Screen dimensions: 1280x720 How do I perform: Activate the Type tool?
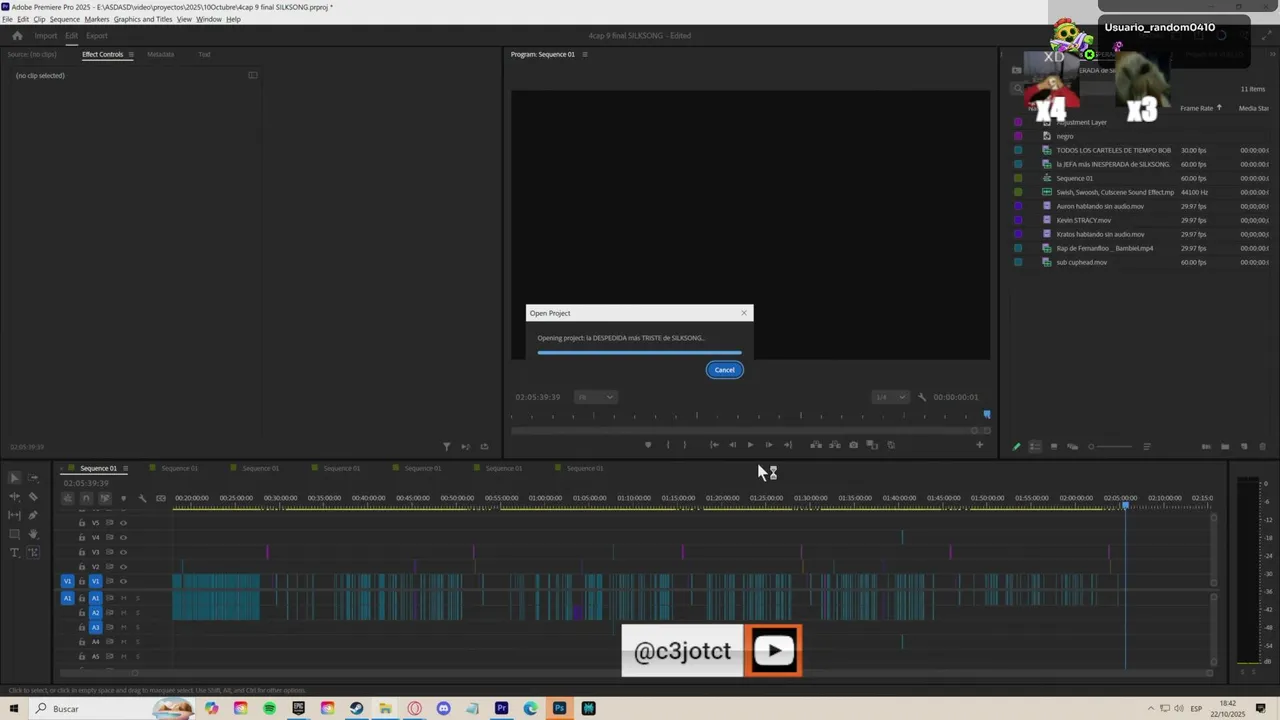14,552
